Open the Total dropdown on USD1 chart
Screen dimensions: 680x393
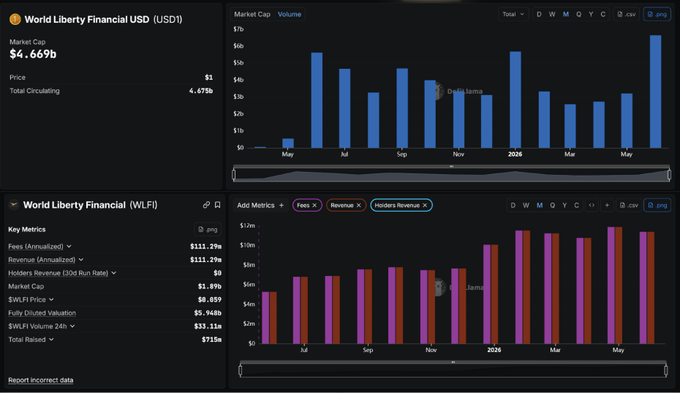coord(513,14)
